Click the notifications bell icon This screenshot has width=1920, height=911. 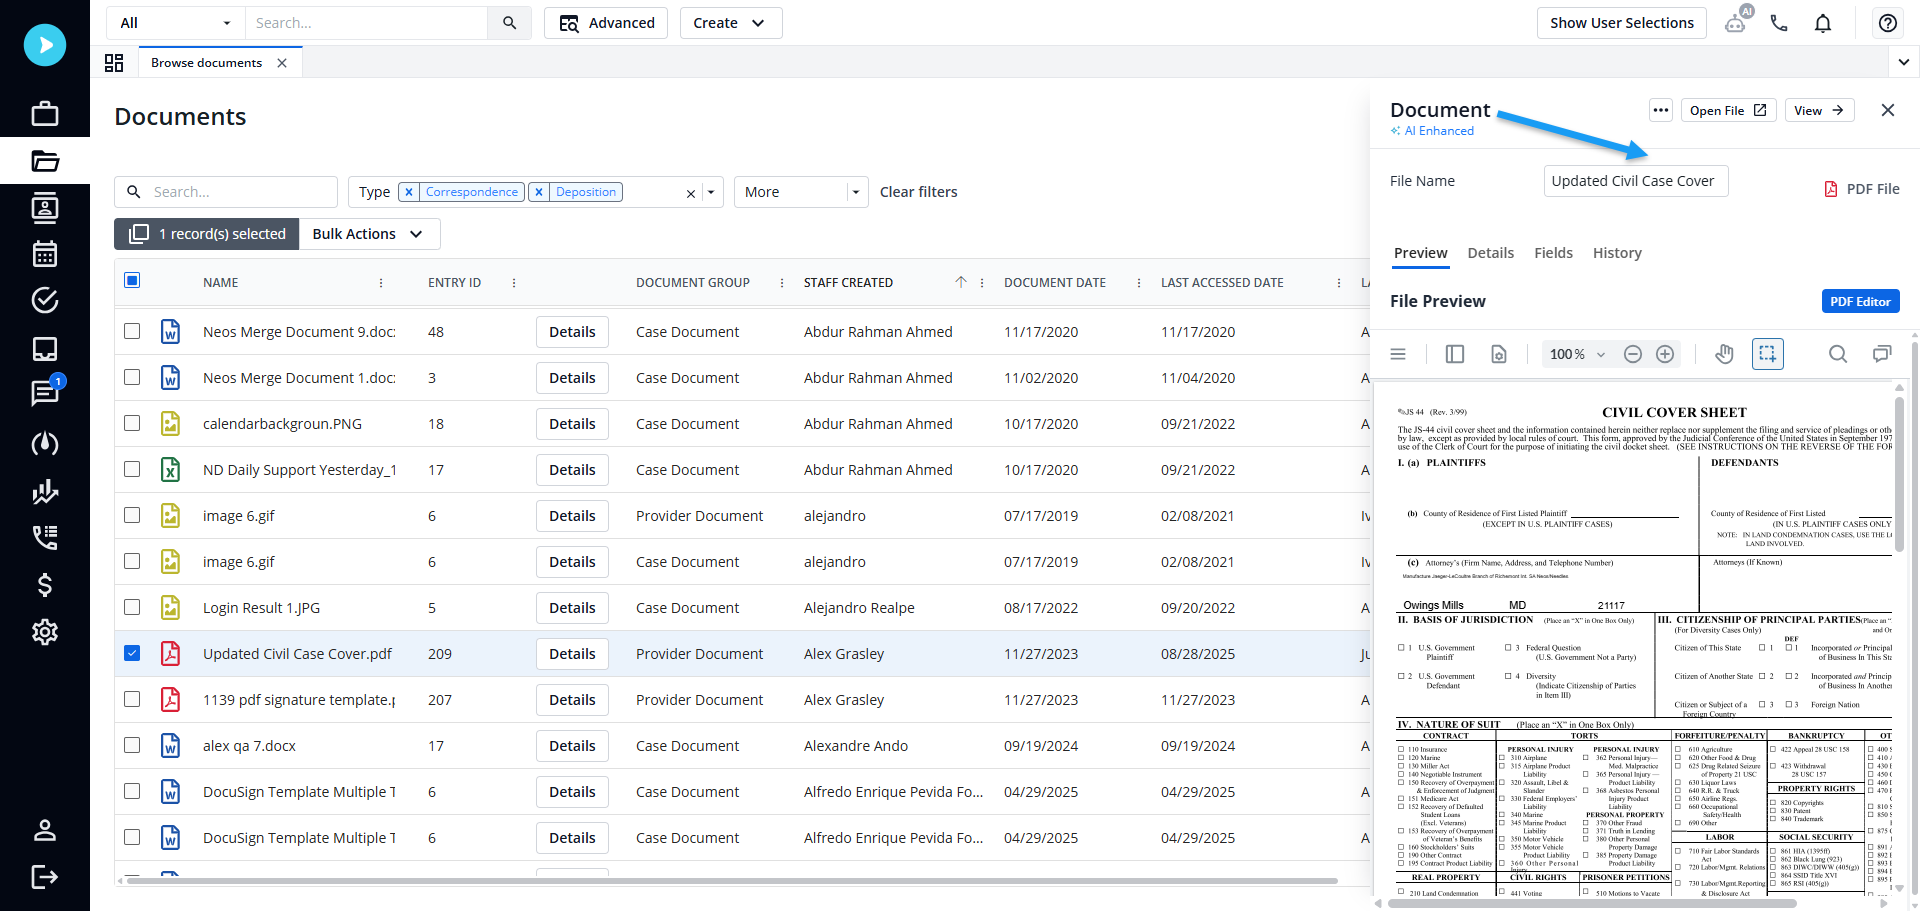1822,23
